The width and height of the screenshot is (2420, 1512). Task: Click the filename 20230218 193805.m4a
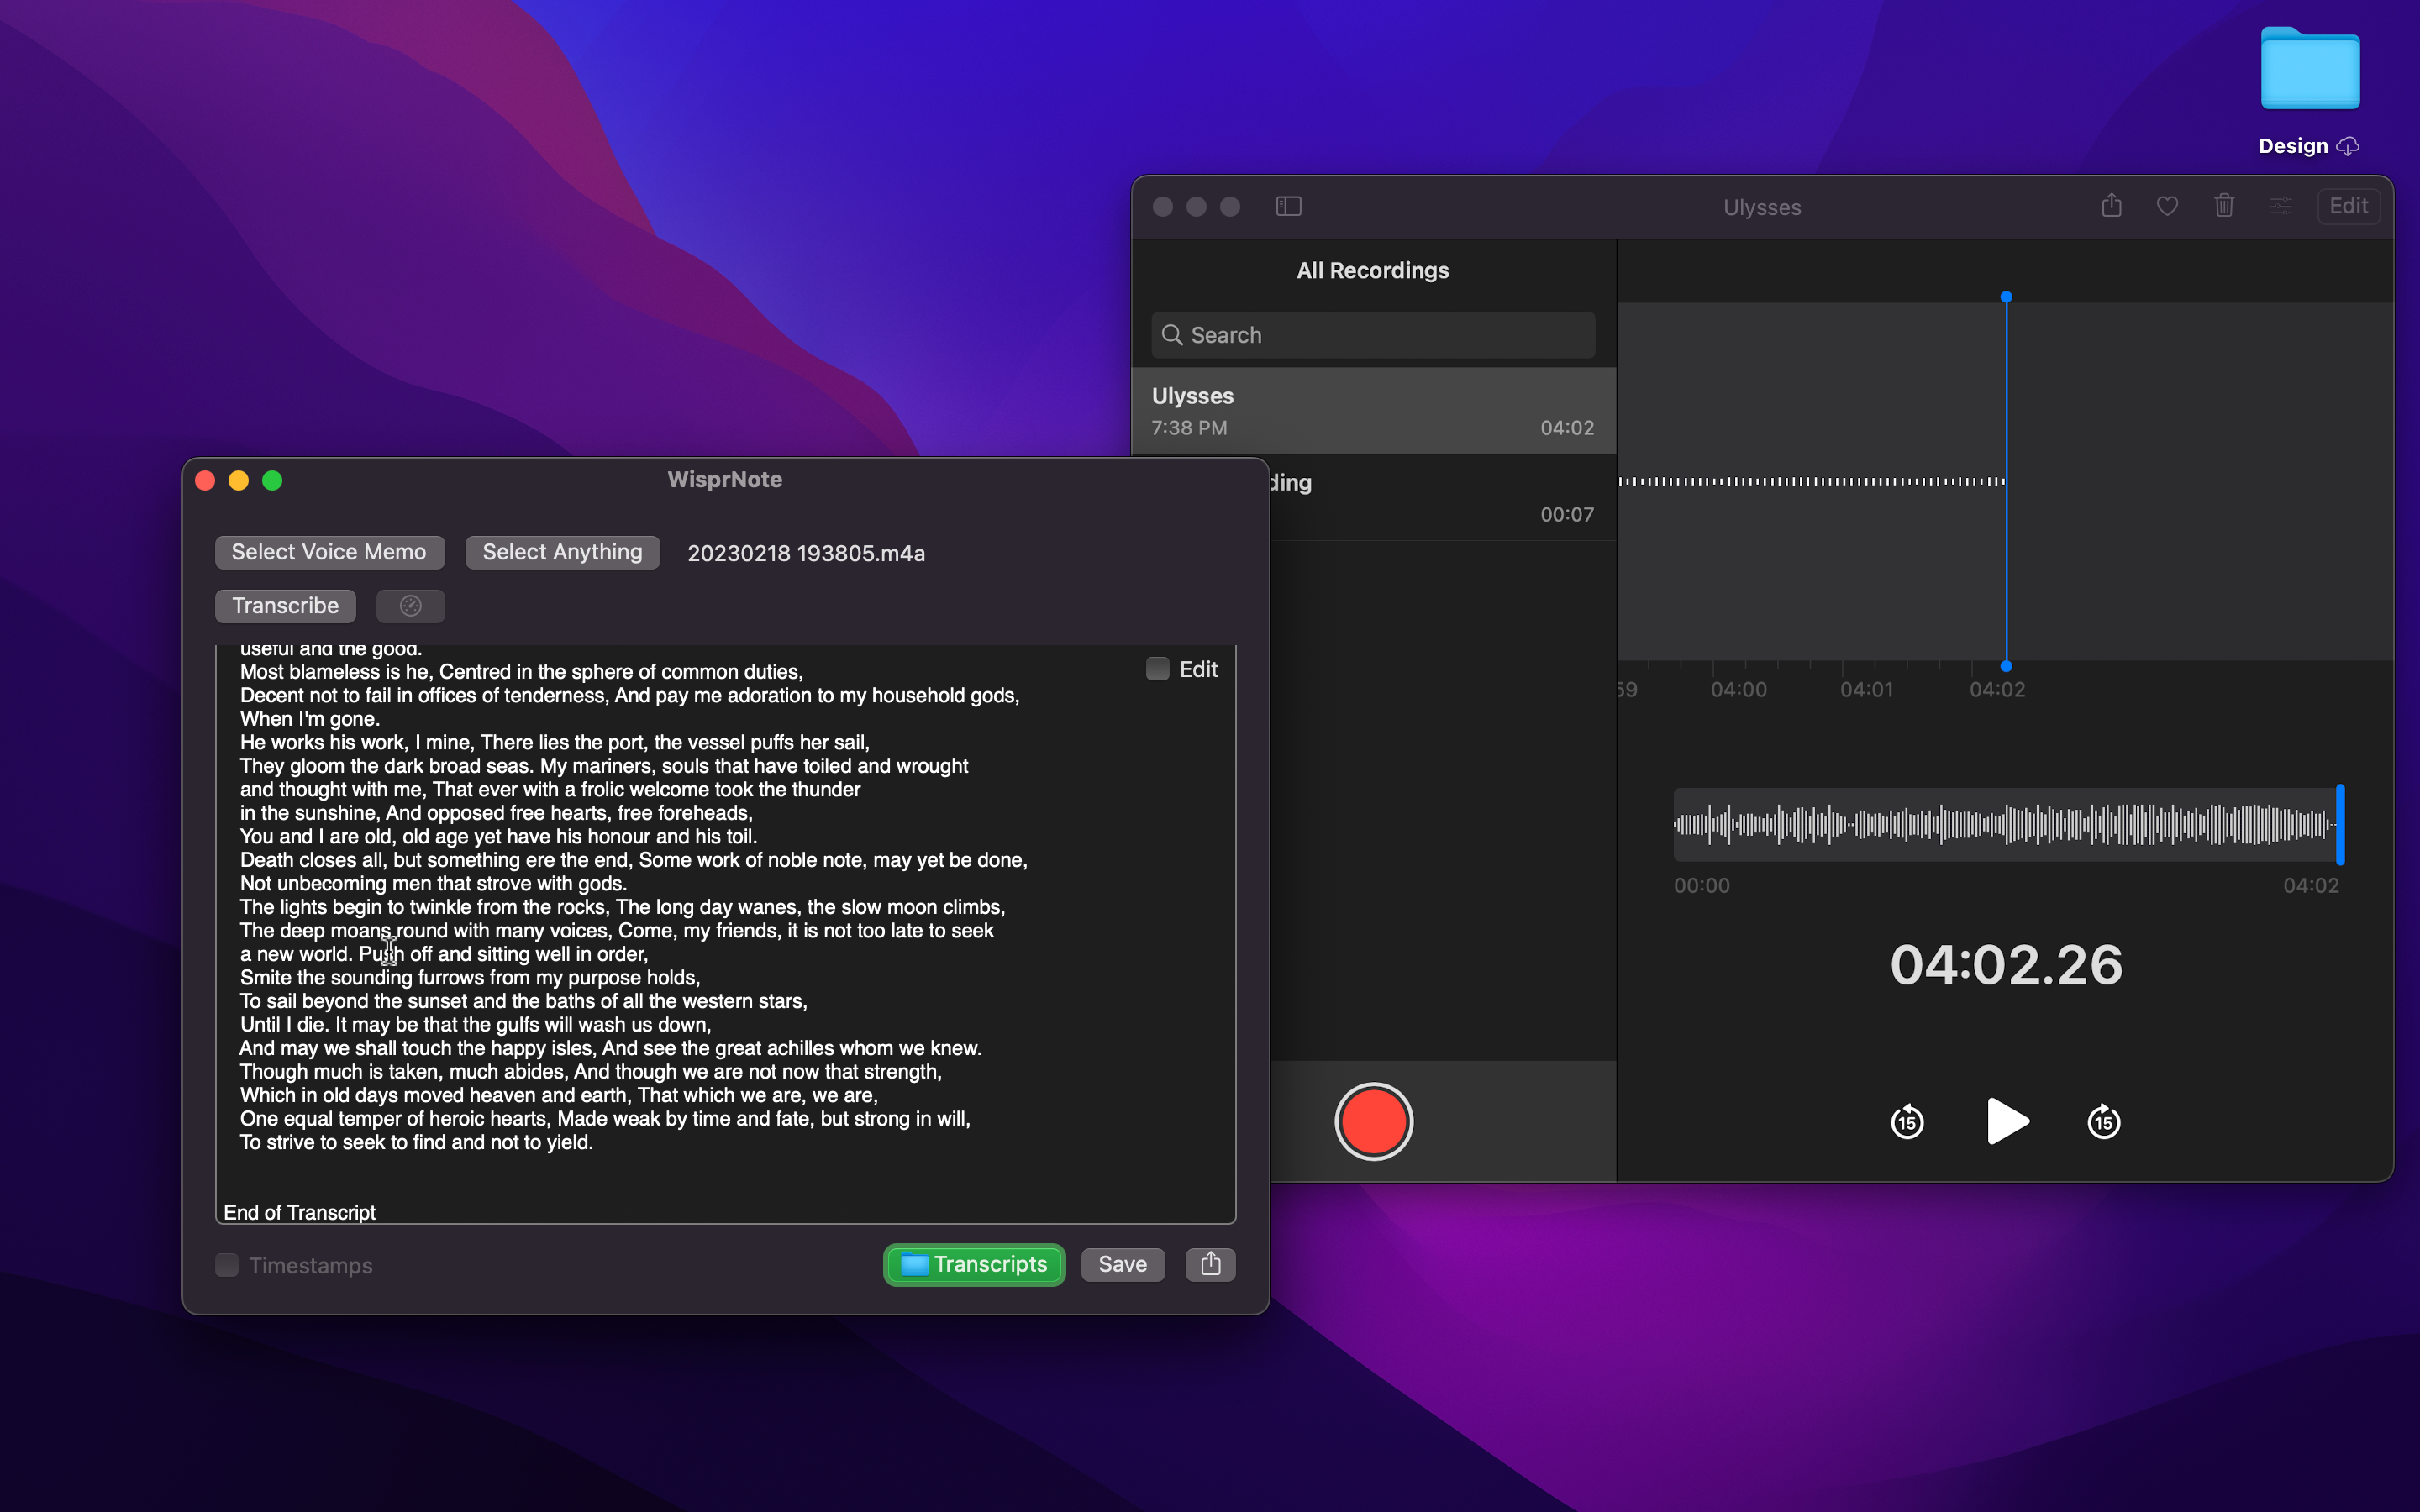click(x=806, y=553)
